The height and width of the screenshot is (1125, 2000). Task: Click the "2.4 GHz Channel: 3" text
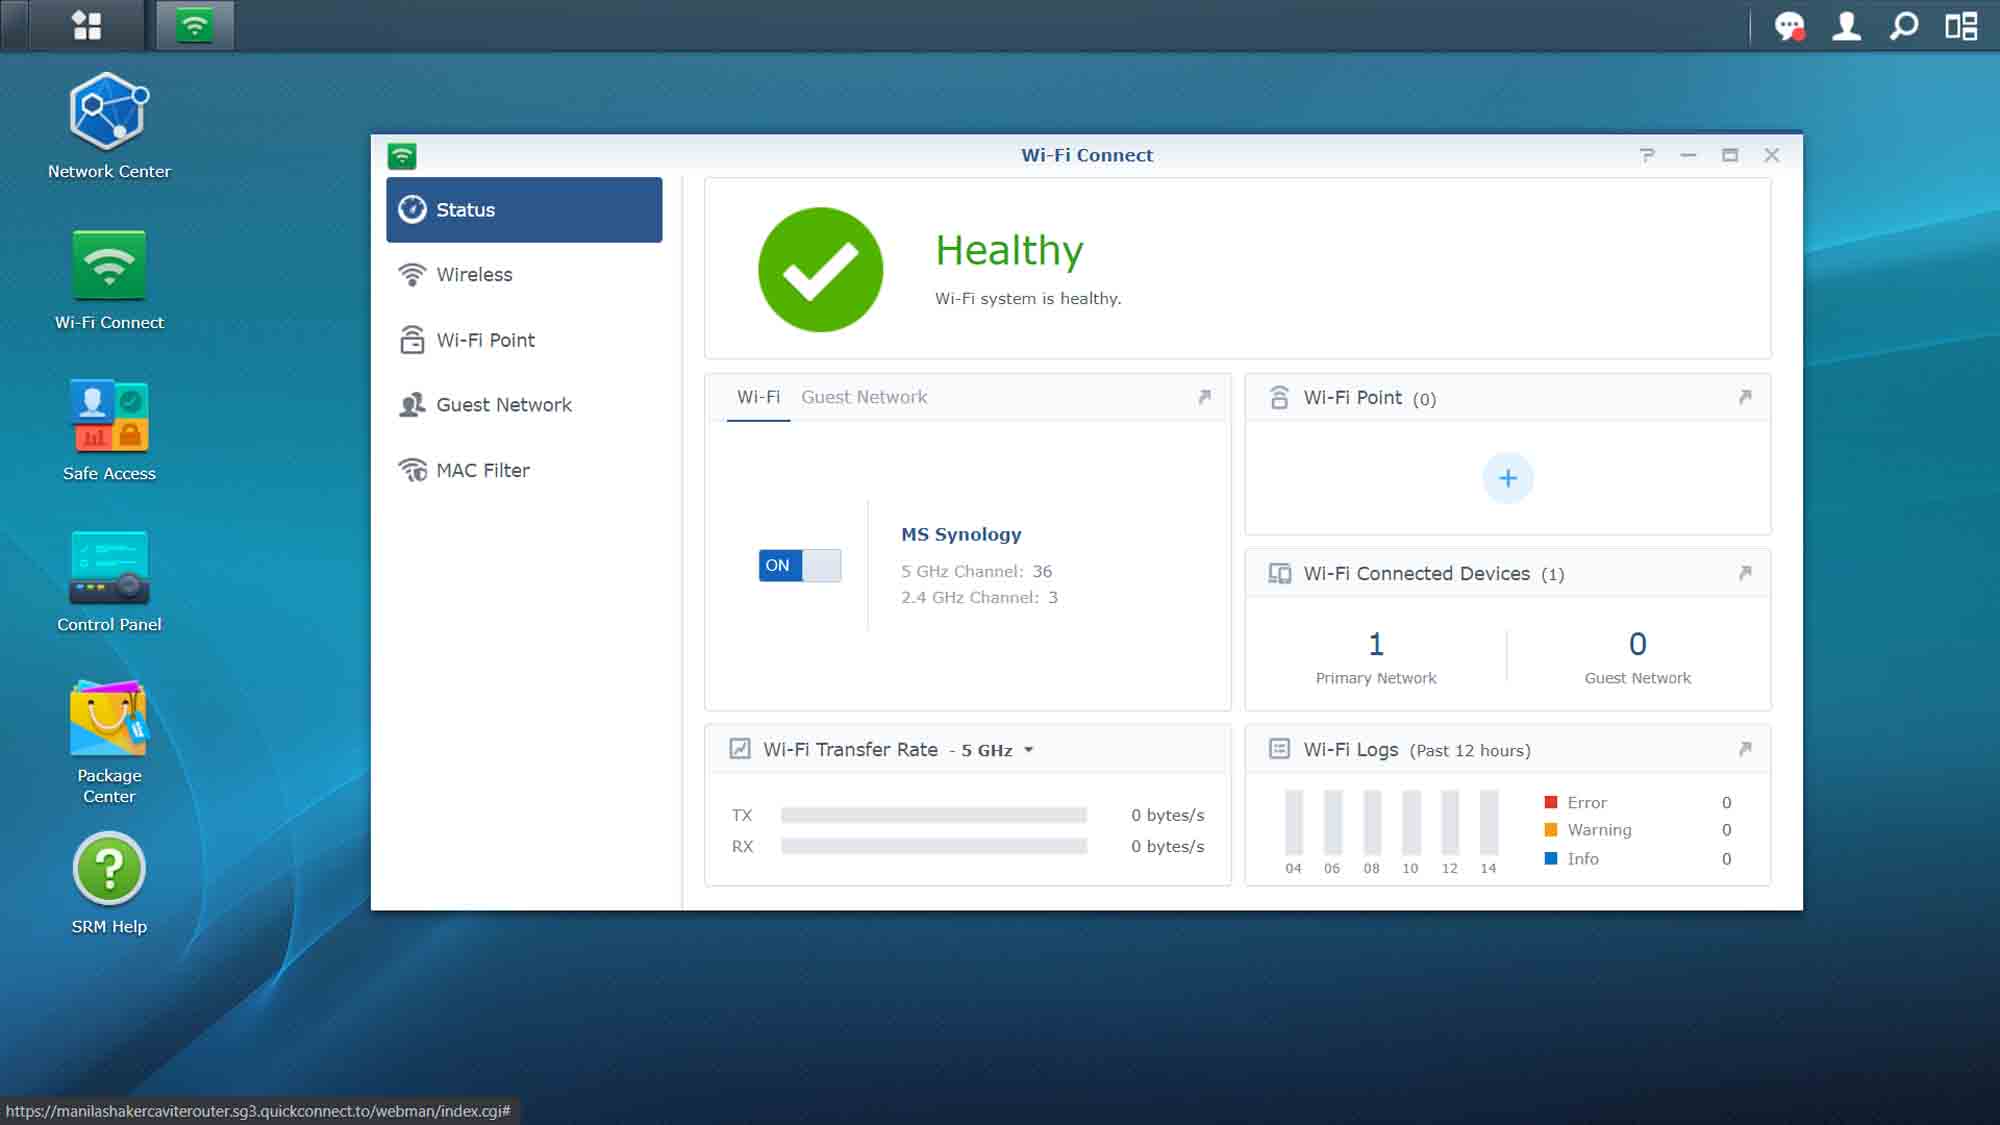pos(979,597)
